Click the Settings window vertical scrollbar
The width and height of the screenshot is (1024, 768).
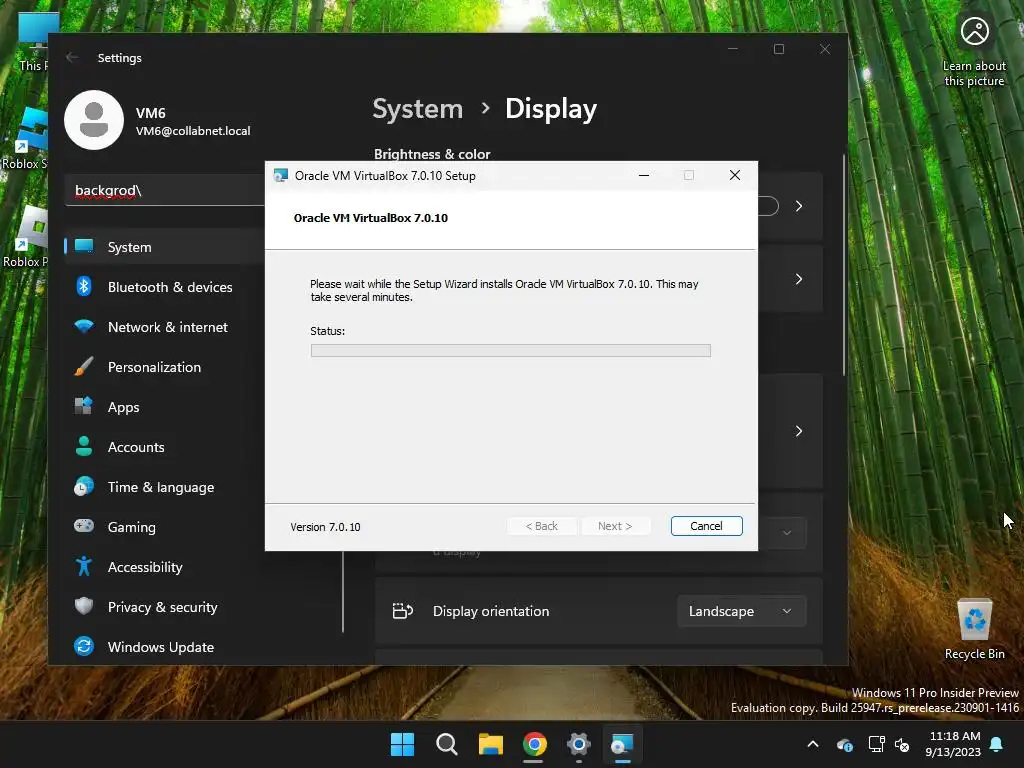[844, 264]
